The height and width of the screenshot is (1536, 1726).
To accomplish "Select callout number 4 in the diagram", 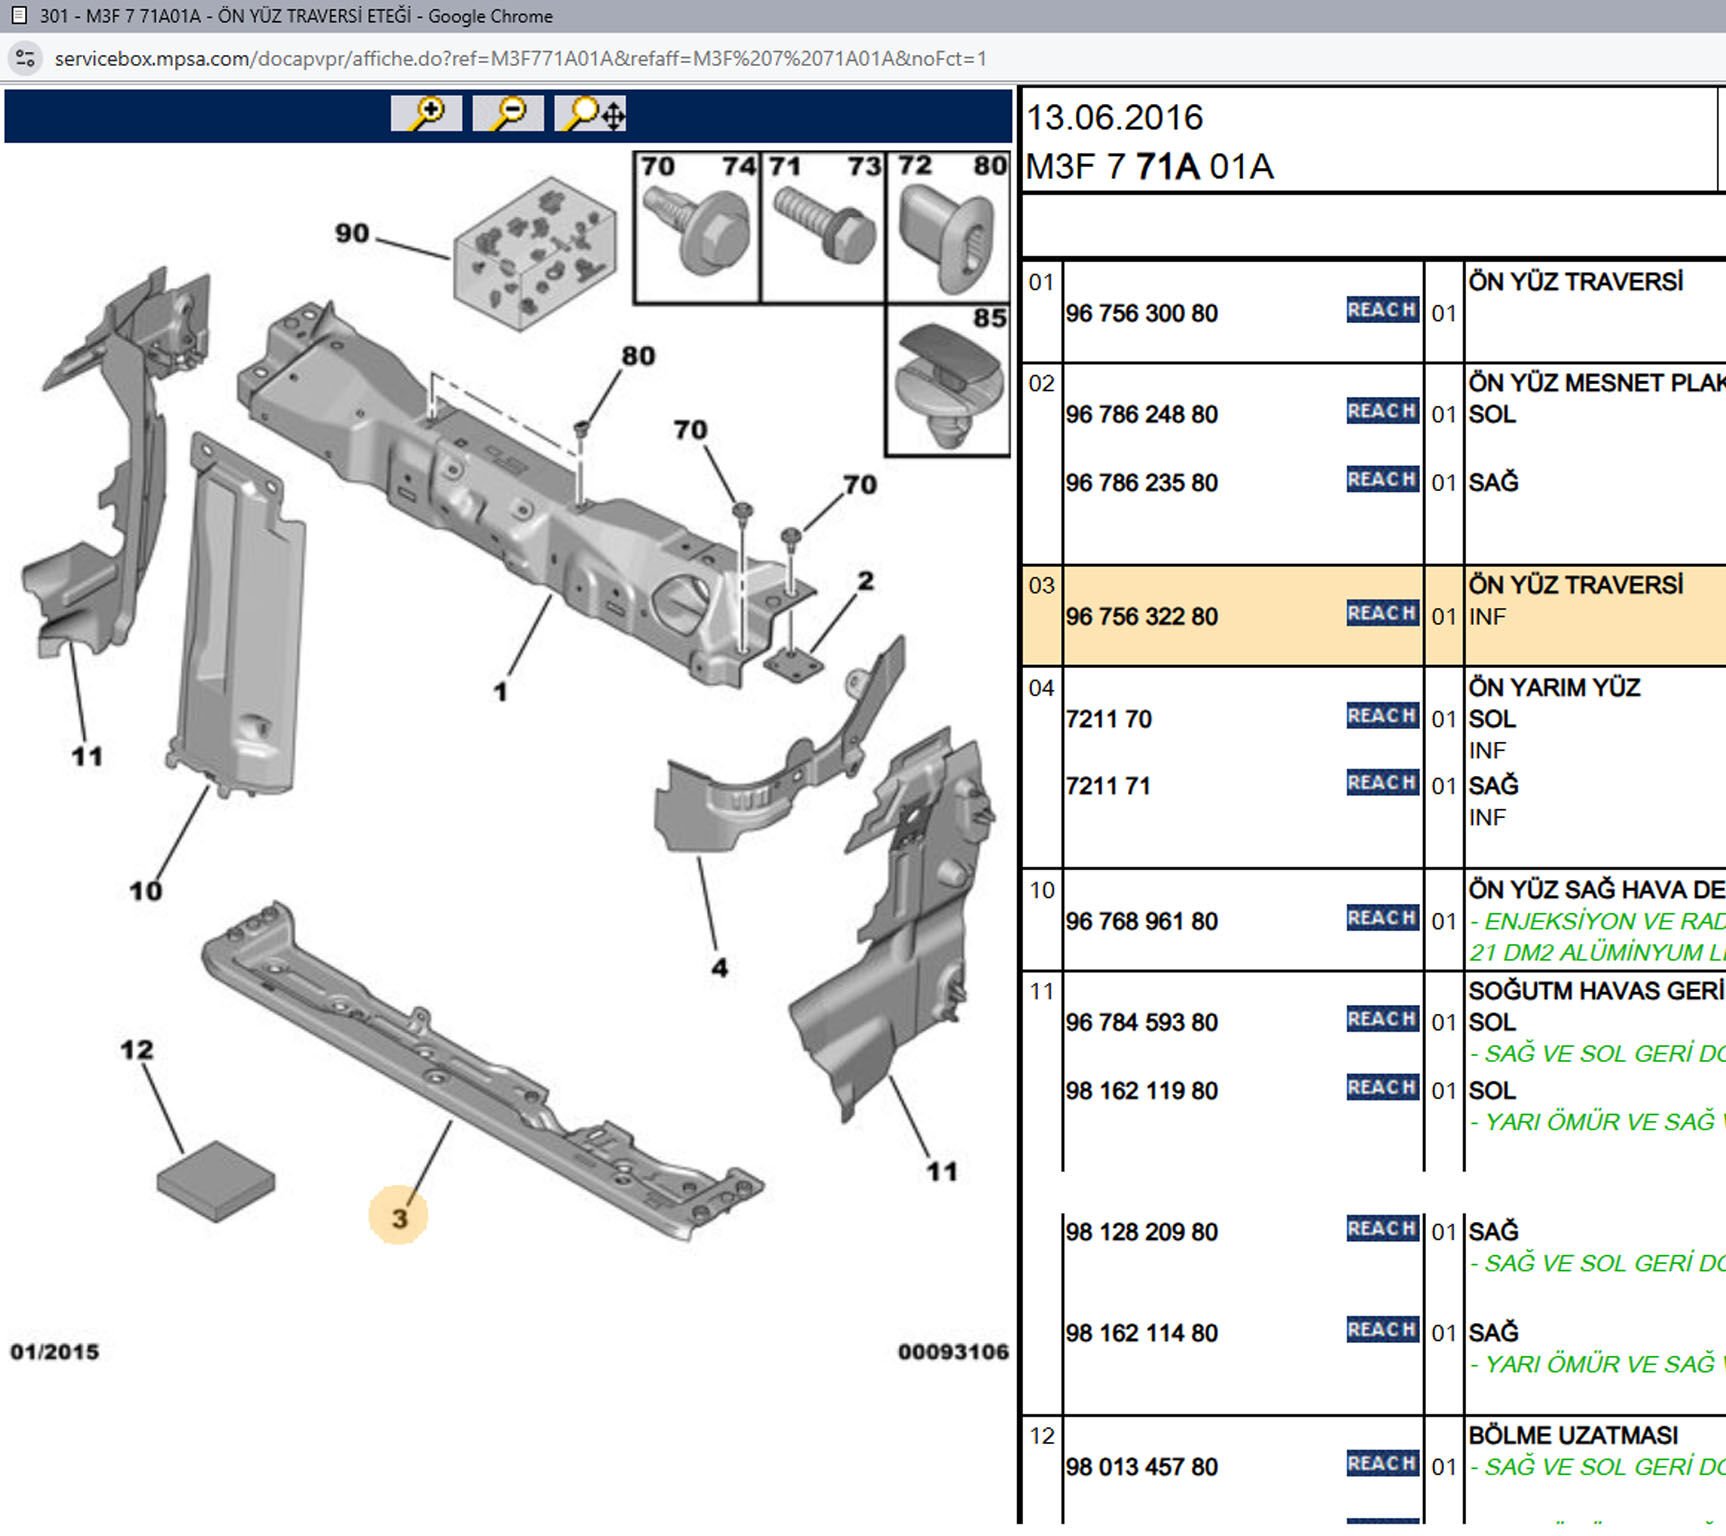I will tap(719, 967).
